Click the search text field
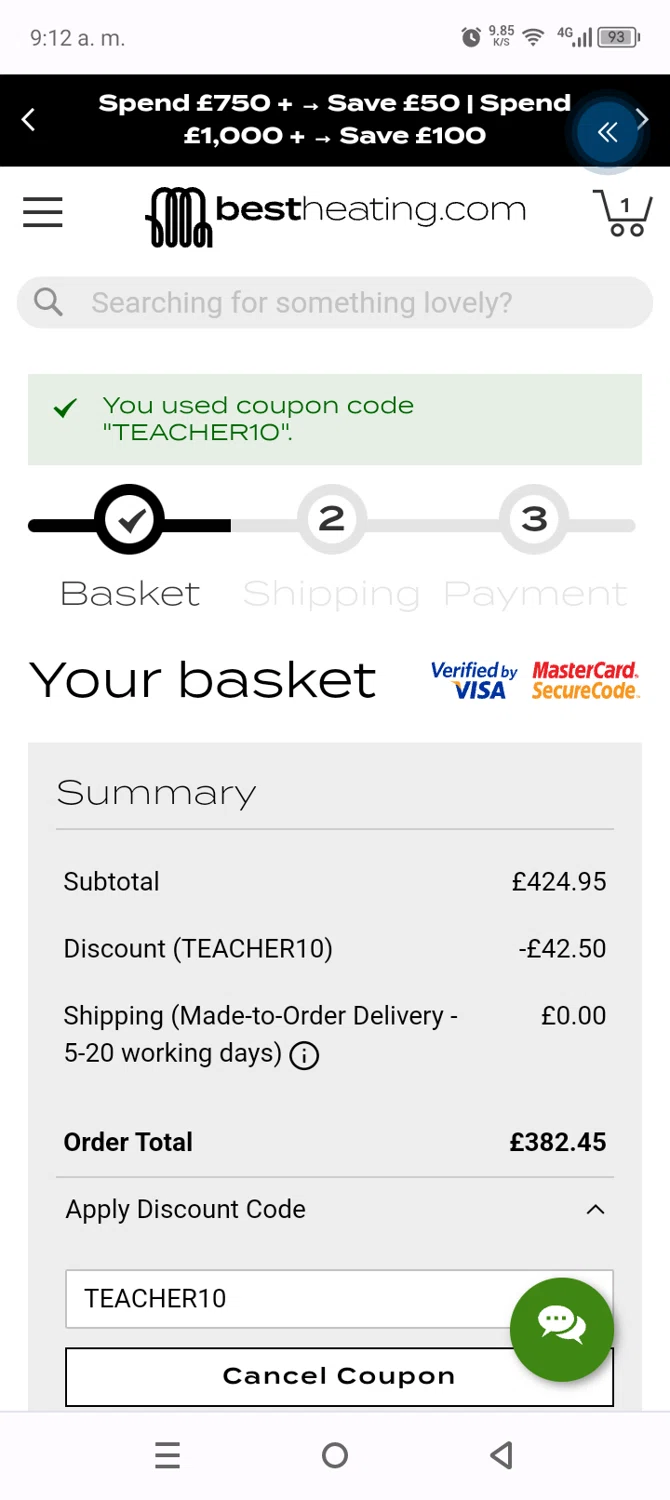Screen dimensions: 670x1500 click(350, 302)
